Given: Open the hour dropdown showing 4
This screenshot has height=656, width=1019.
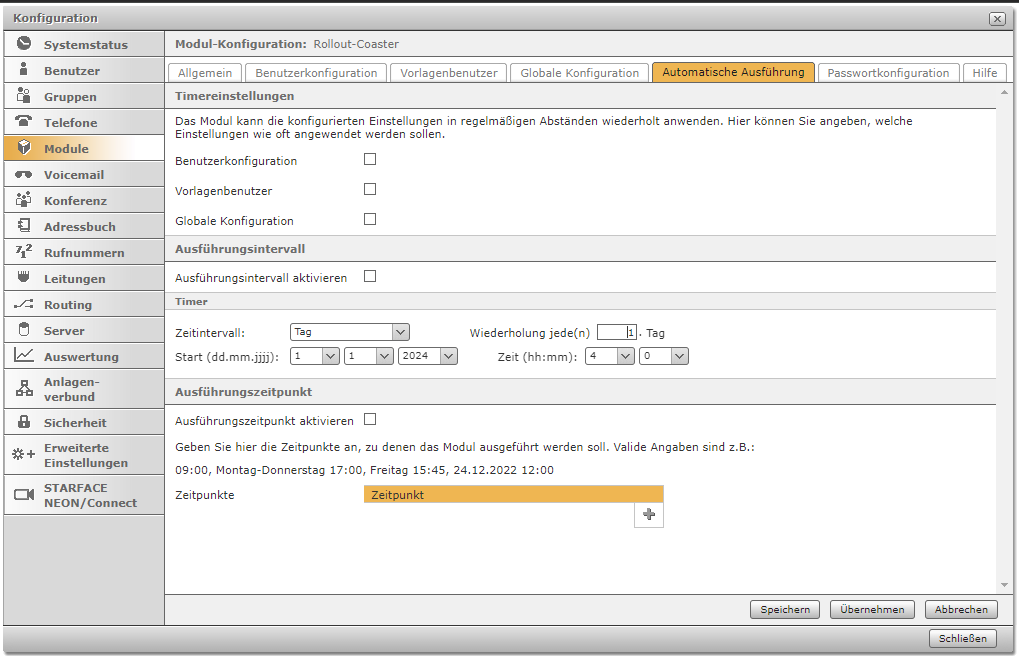Looking at the screenshot, I should tap(610, 356).
